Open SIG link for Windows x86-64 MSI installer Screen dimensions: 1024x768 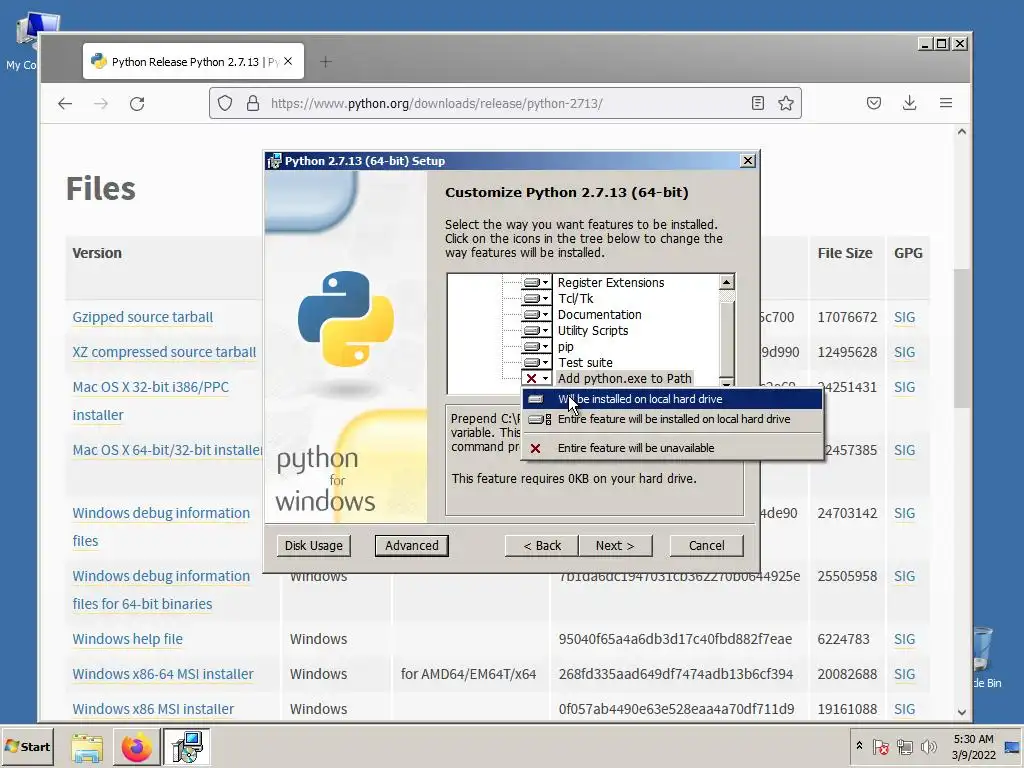(x=904, y=674)
